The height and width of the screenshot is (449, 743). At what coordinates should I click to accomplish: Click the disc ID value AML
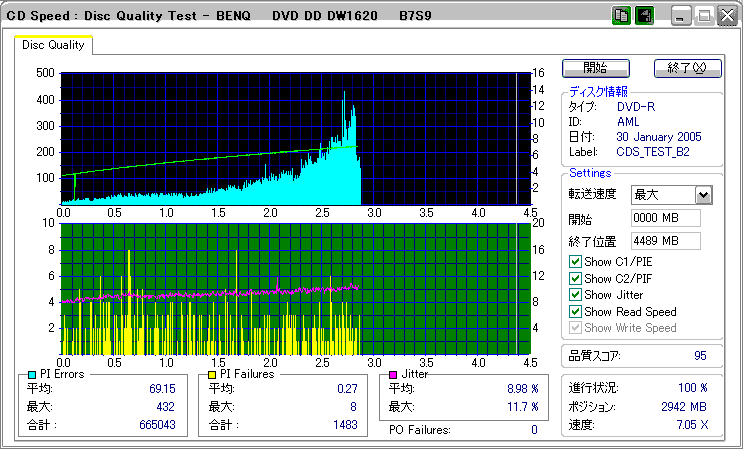pyautogui.click(x=628, y=122)
